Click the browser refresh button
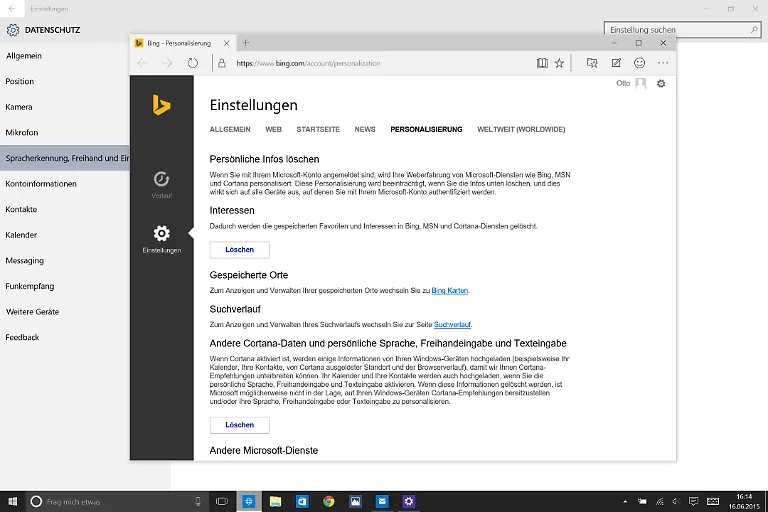 [193, 63]
